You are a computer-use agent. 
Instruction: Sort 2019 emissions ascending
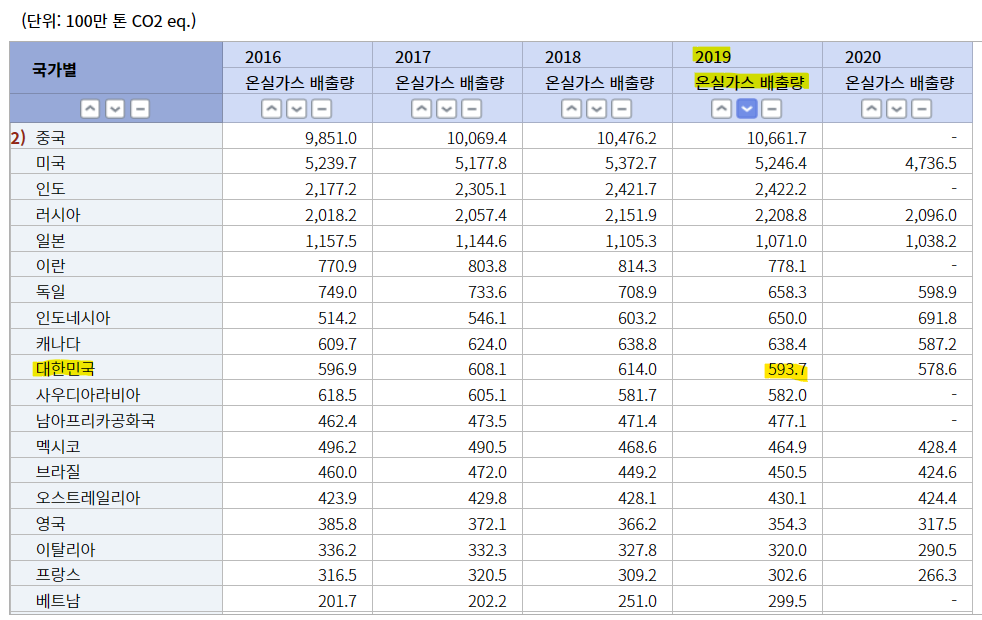(721, 109)
